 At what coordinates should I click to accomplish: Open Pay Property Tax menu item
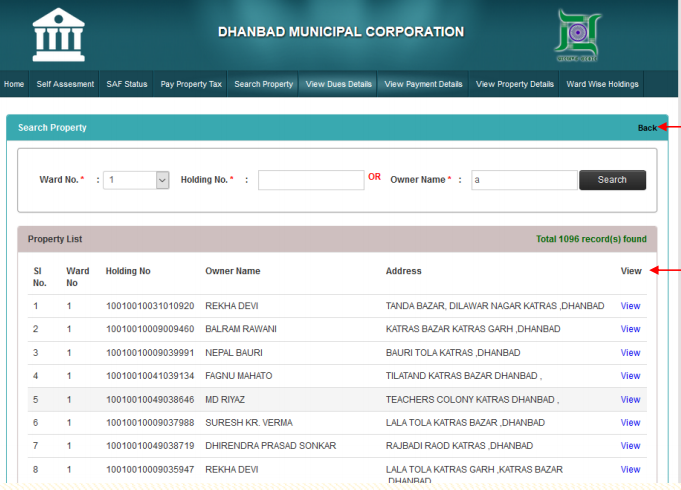(191, 84)
